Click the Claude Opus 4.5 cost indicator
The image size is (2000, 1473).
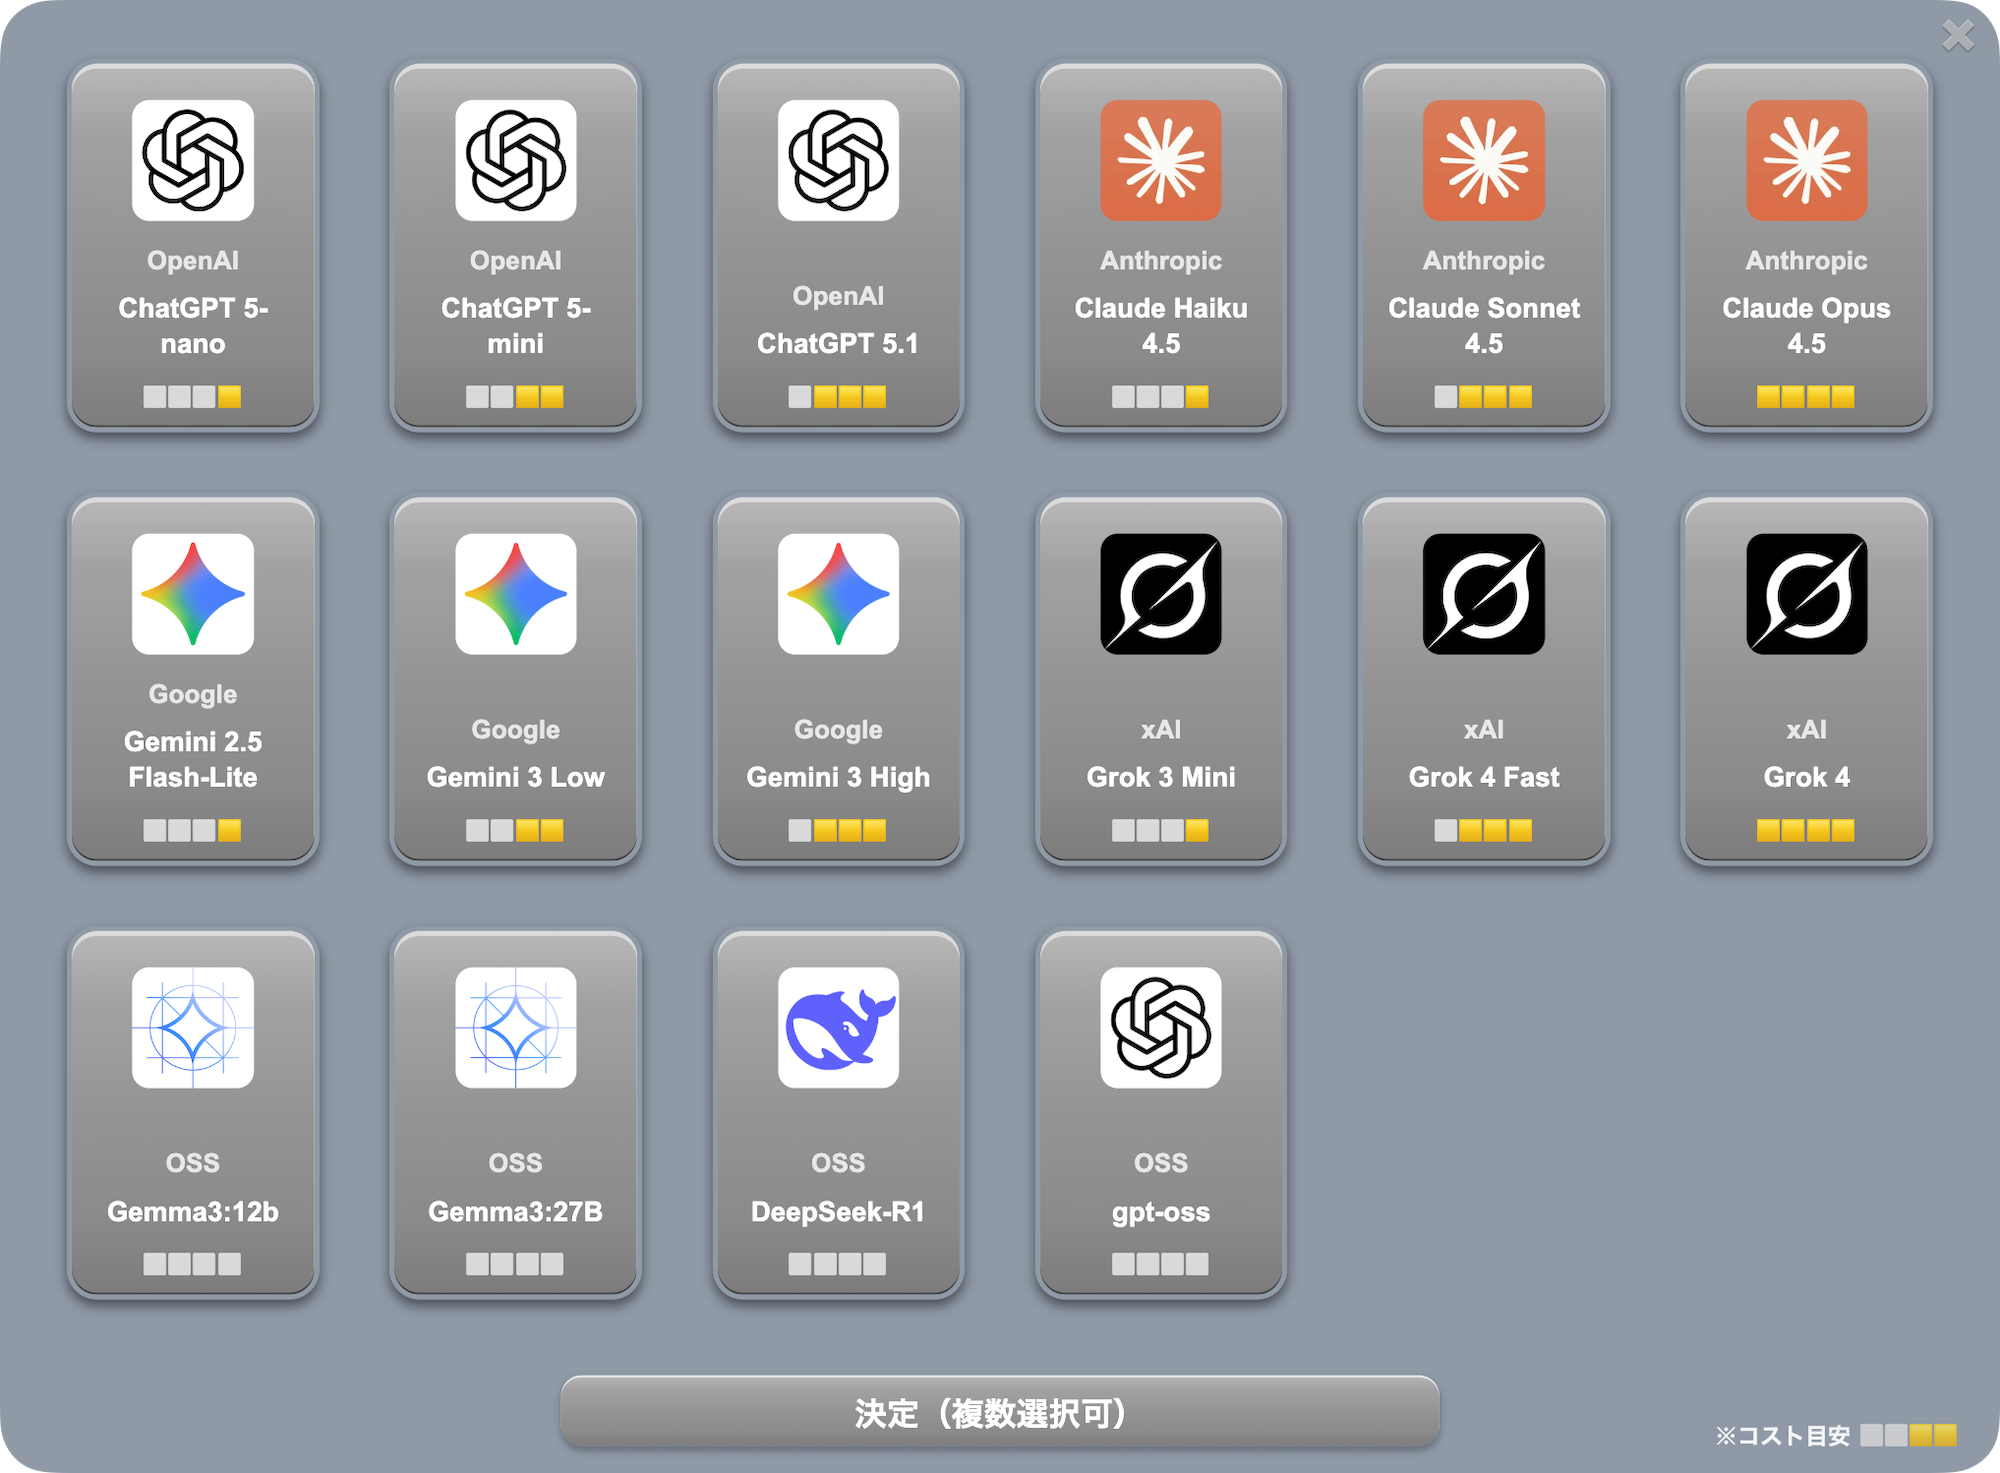click(1806, 397)
